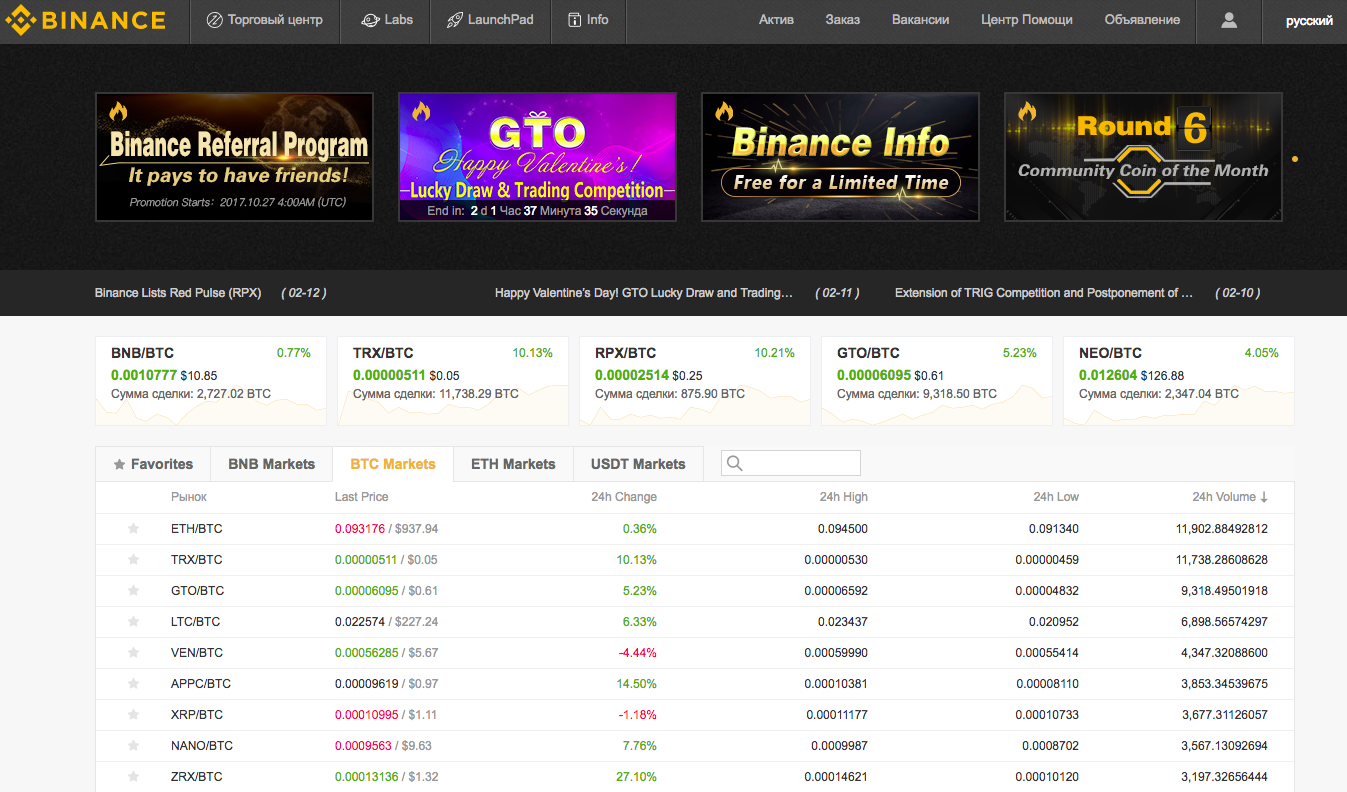1347x792 pixels.
Task: Favorite the ETH/BTC star
Action: 133,529
